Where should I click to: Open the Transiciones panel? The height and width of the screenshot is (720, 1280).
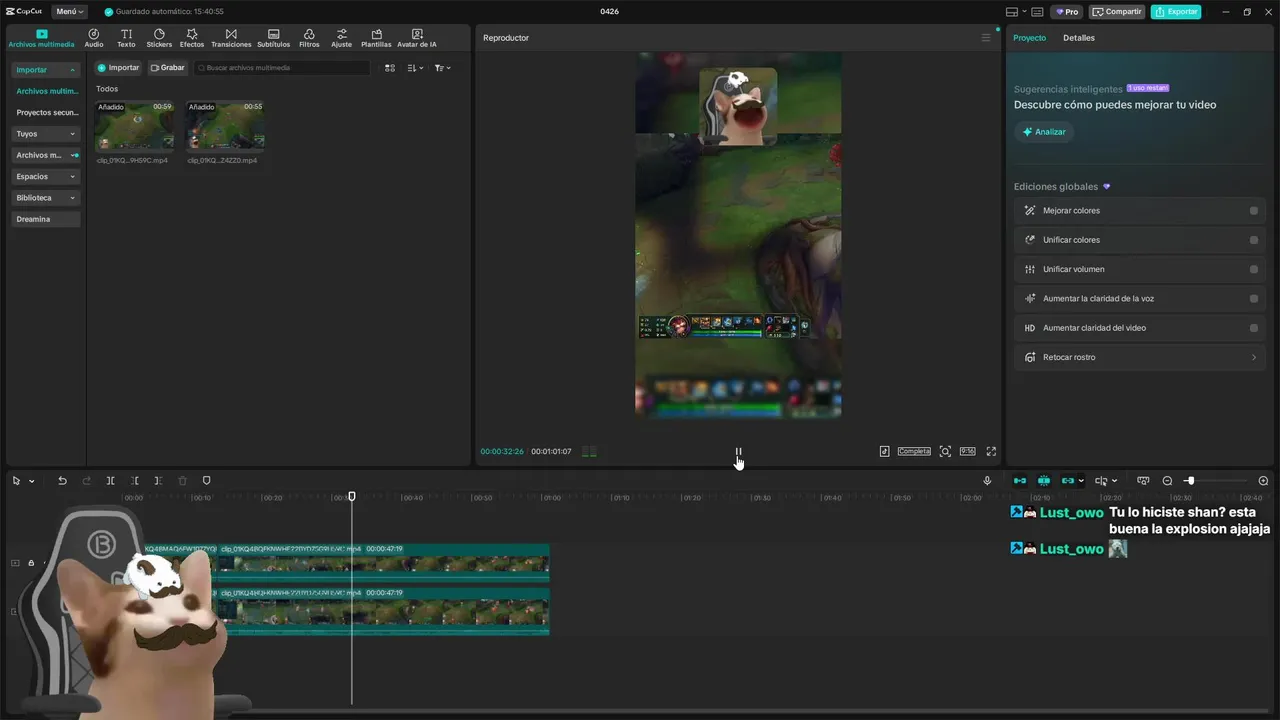(x=231, y=38)
